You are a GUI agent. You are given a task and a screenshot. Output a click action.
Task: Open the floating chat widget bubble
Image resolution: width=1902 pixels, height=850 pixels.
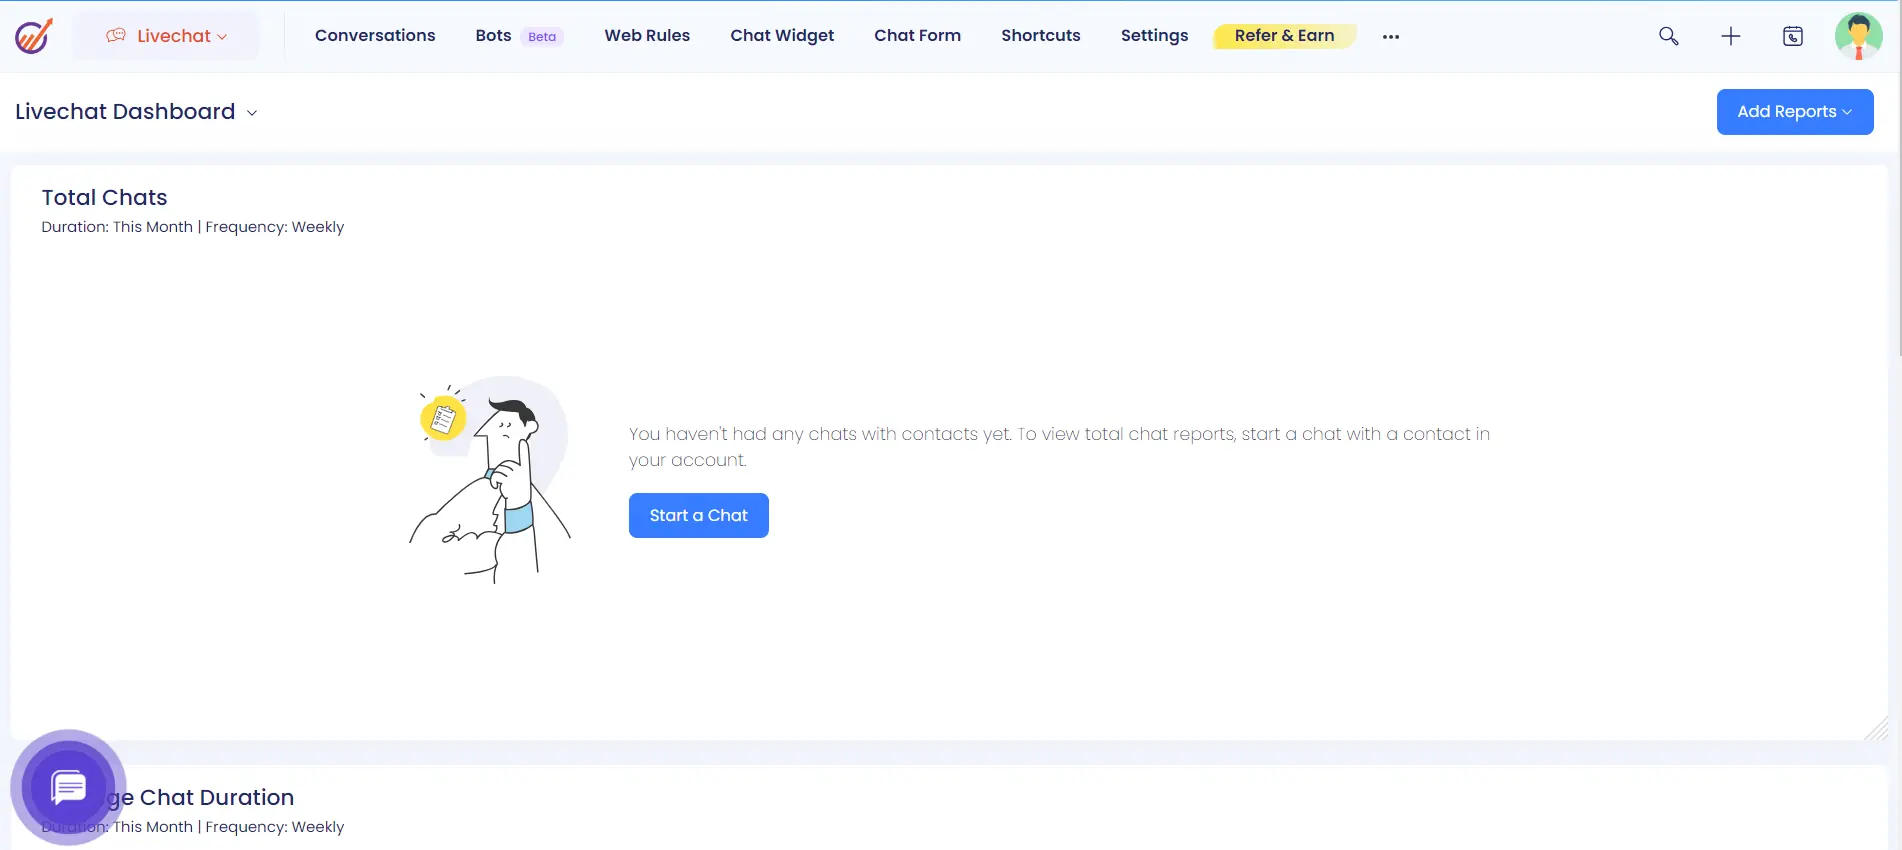click(68, 787)
